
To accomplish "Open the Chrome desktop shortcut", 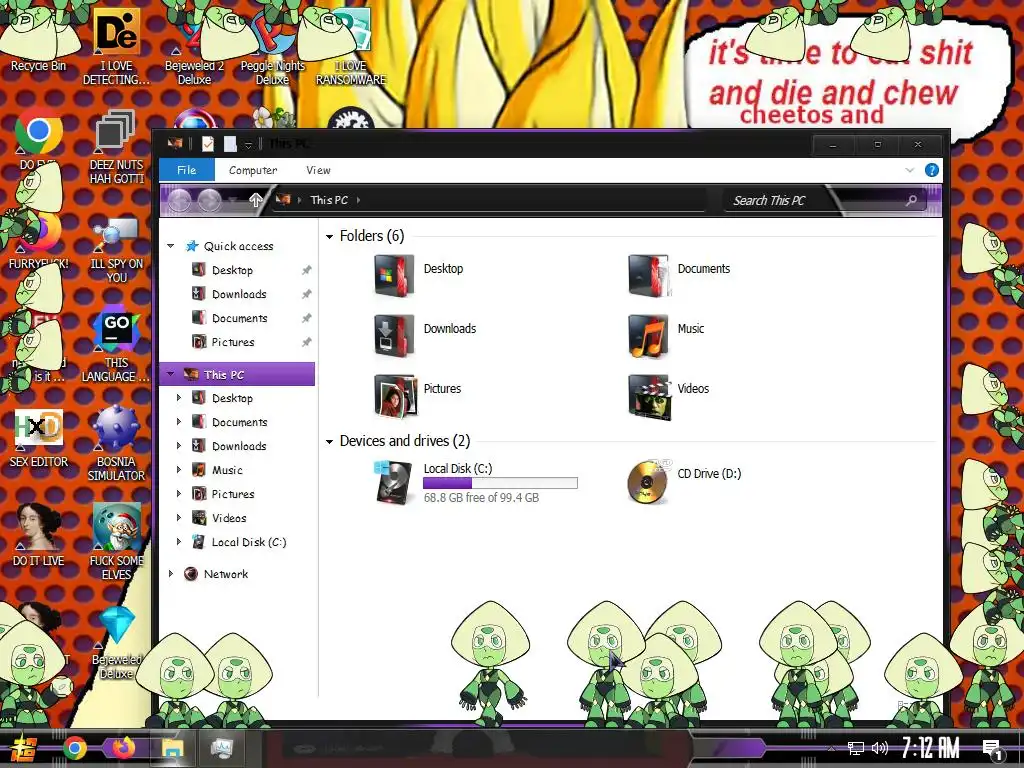I will pyautogui.click(x=39, y=131).
